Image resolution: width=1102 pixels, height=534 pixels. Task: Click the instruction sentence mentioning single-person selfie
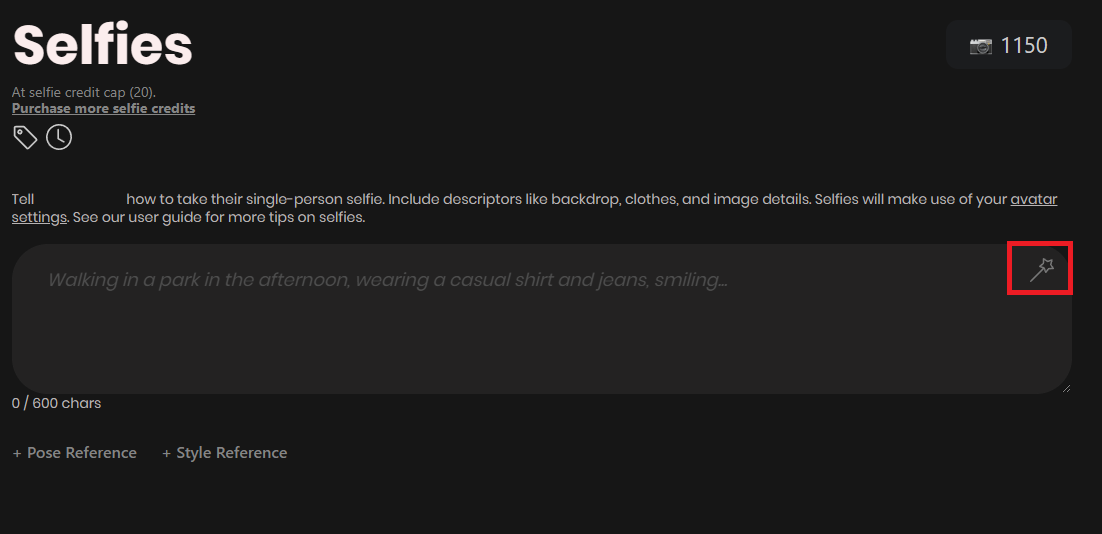click(x=534, y=208)
